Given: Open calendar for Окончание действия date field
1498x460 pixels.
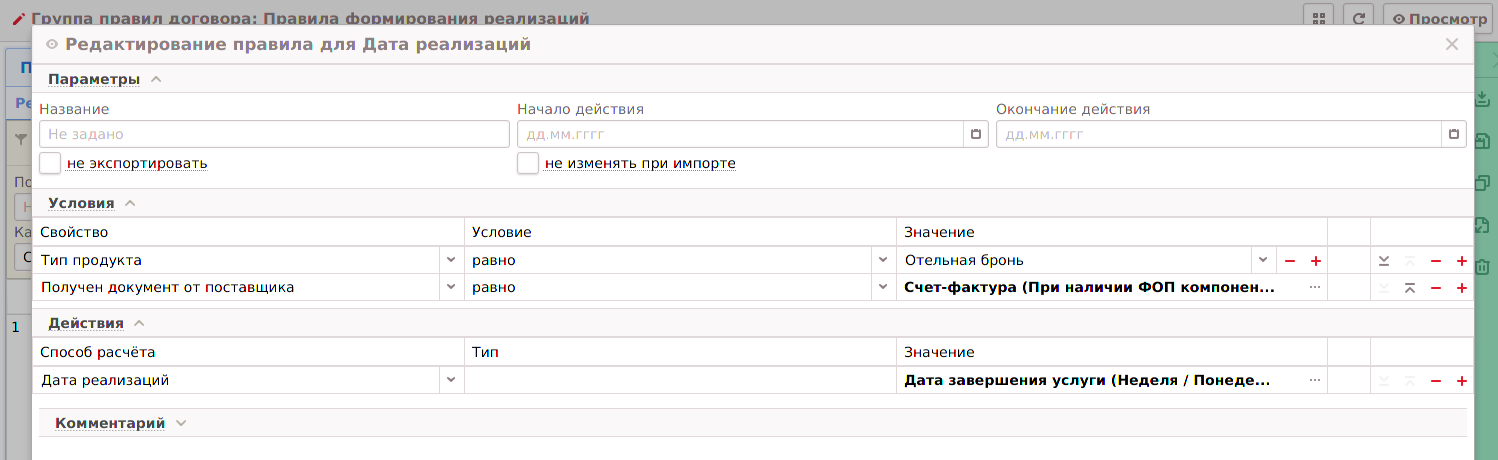Looking at the screenshot, I should point(1454,135).
